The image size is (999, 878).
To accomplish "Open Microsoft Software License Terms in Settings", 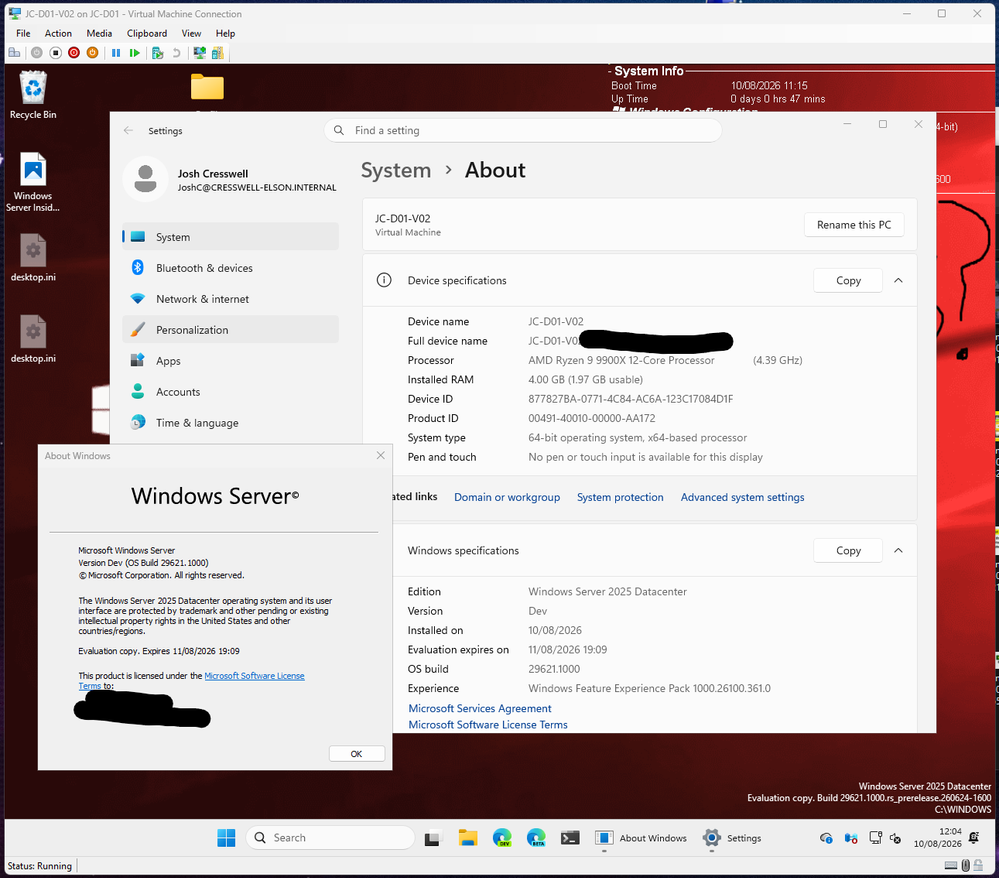I will pos(487,724).
